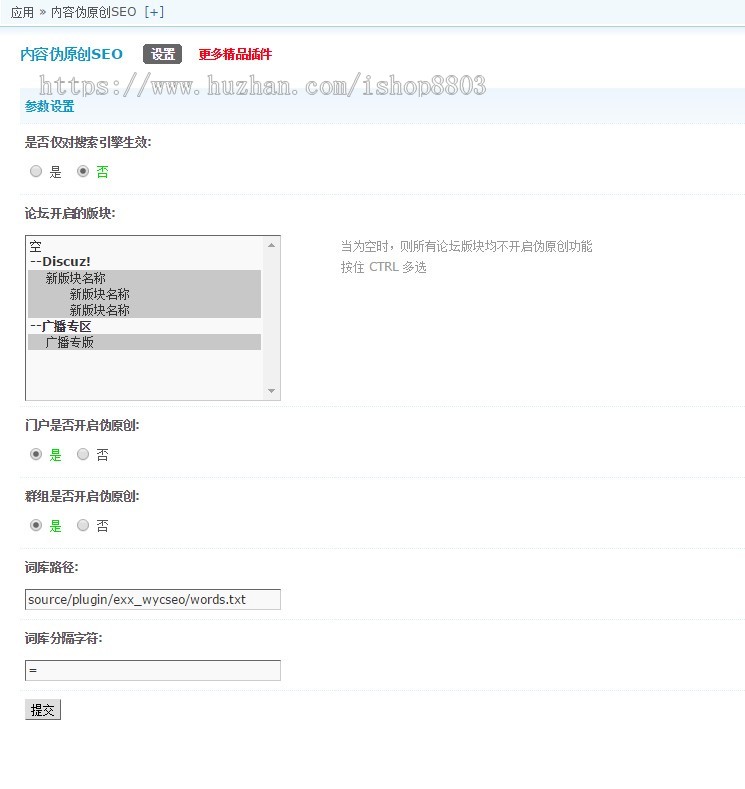
Task: Click the 词库路径 input field
Action: pyautogui.click(x=153, y=599)
